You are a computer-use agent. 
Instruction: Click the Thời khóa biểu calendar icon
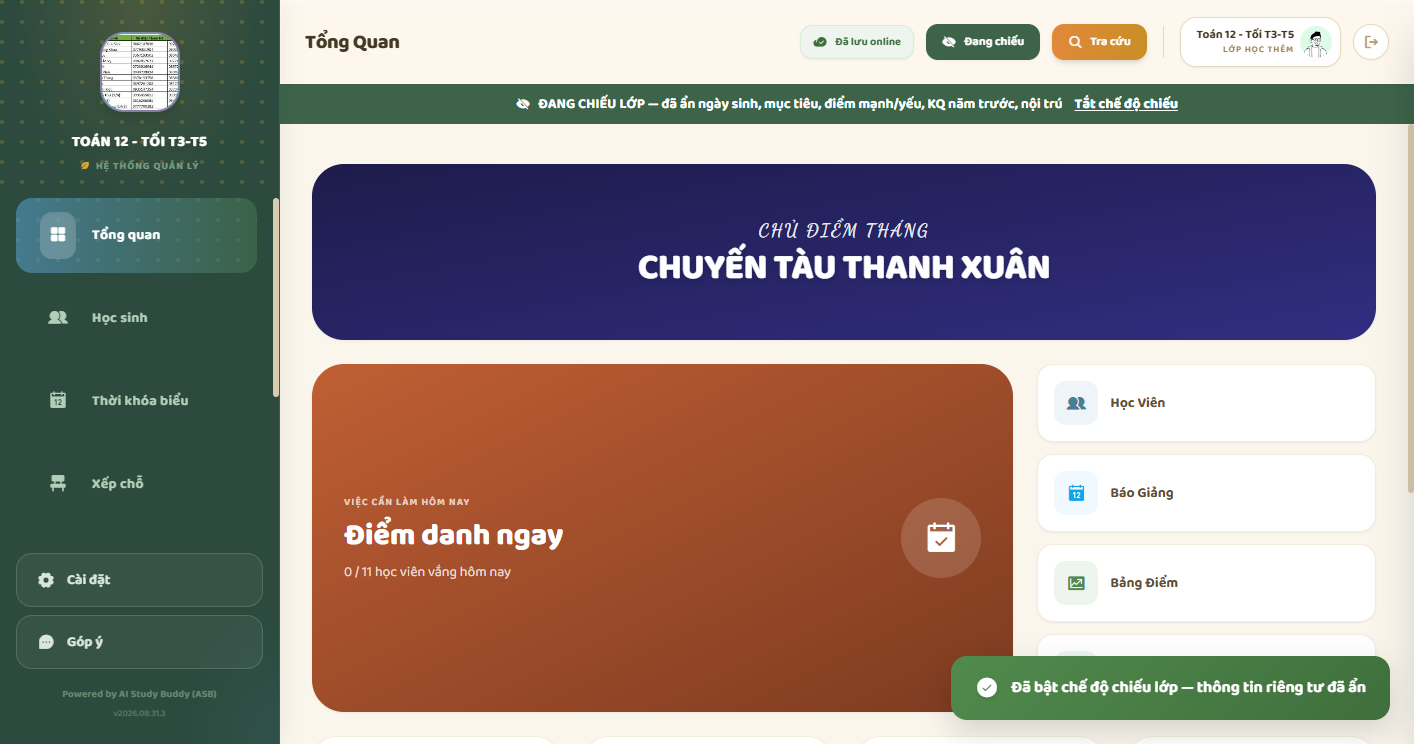coord(58,401)
